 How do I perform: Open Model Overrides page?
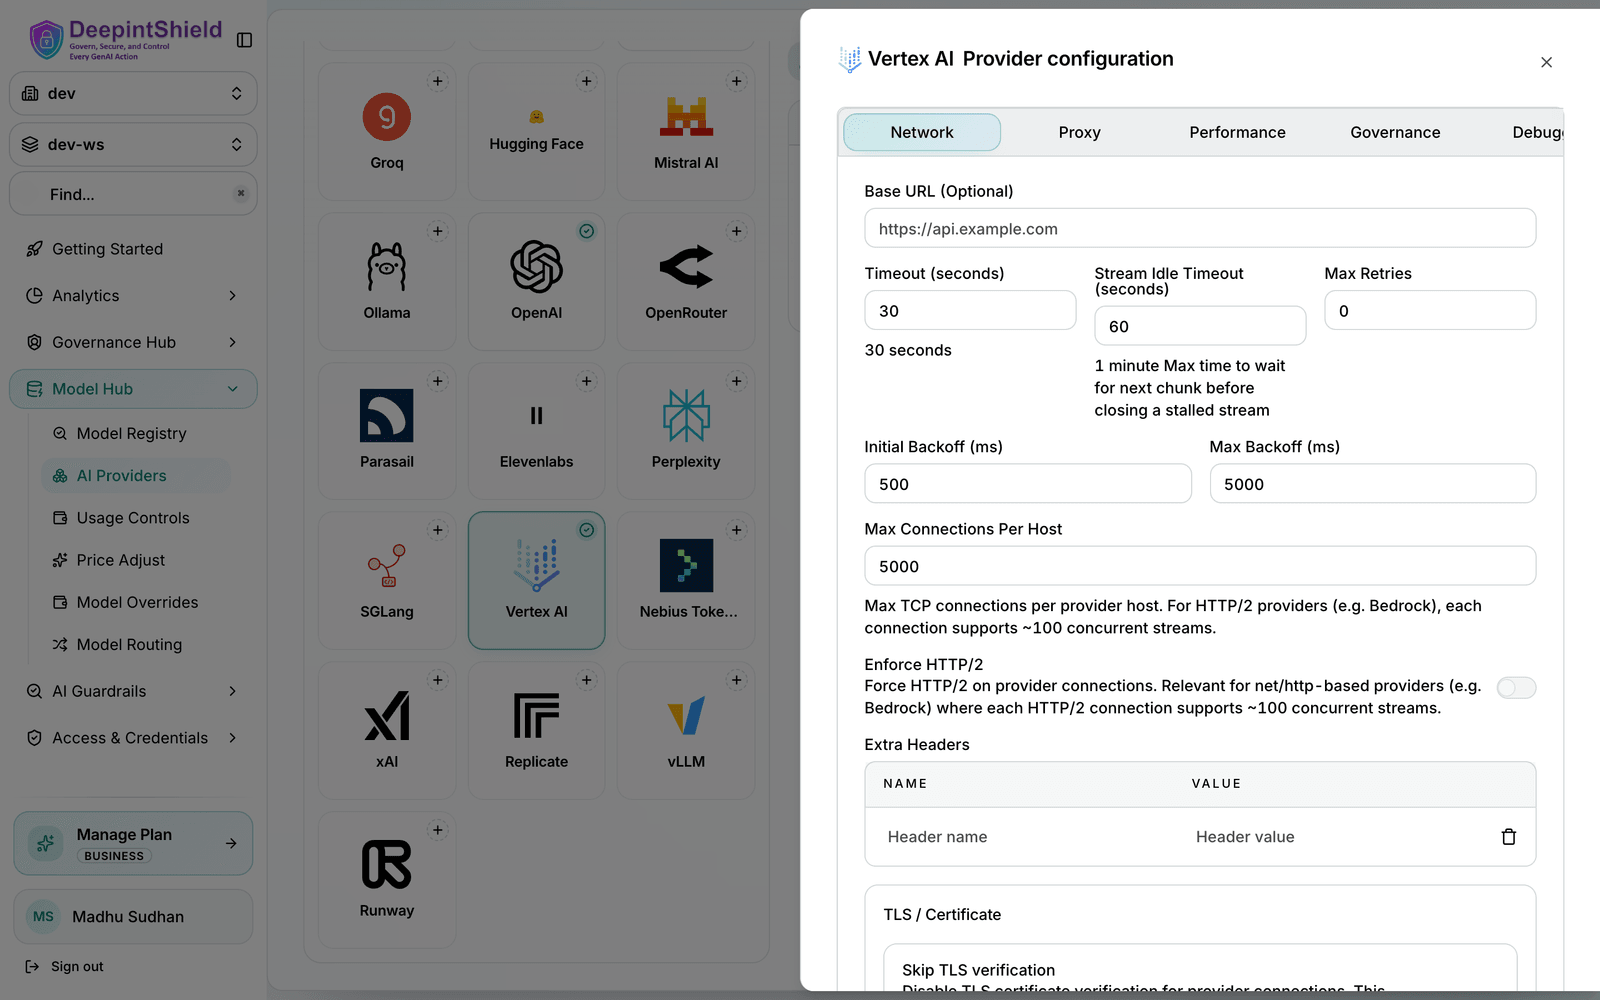pyautogui.click(x=136, y=602)
